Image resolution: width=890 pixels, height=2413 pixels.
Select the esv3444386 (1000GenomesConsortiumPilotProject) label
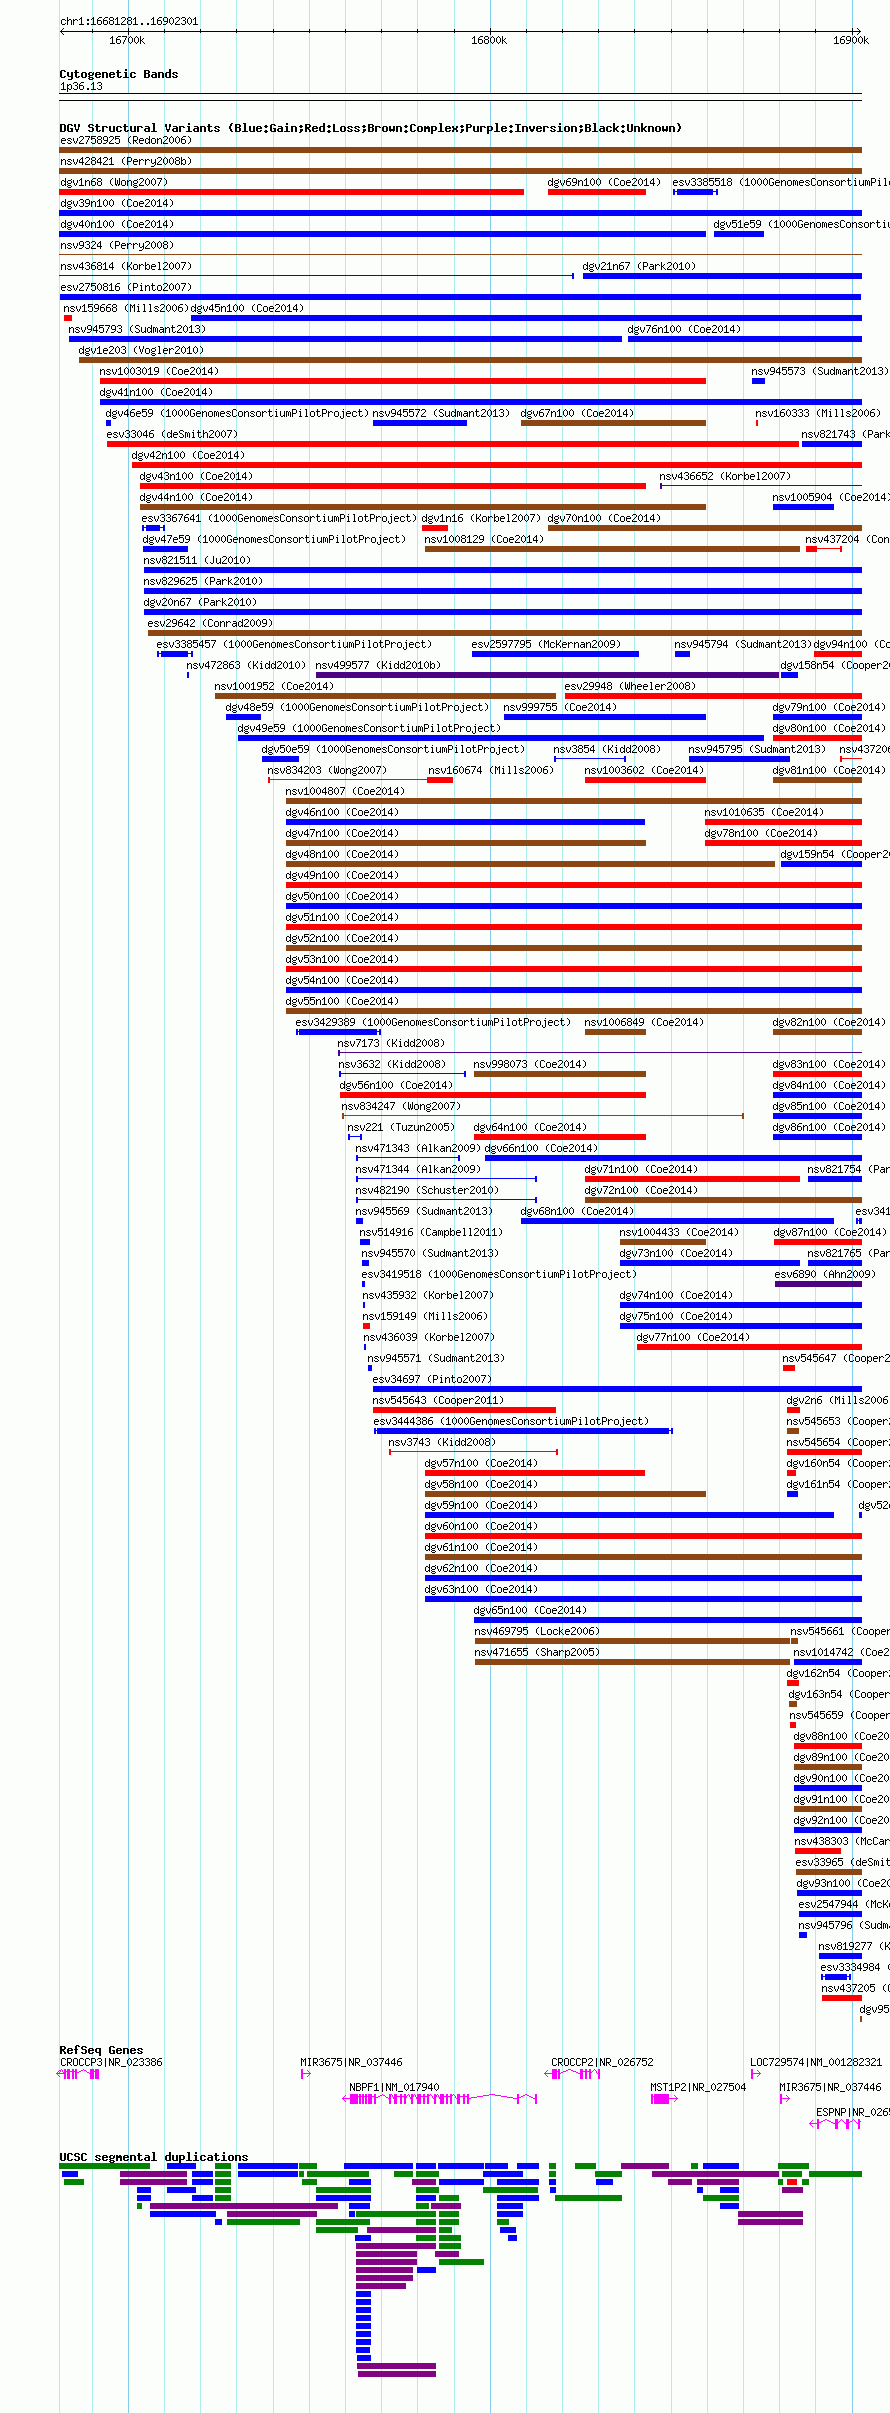tap(511, 1421)
